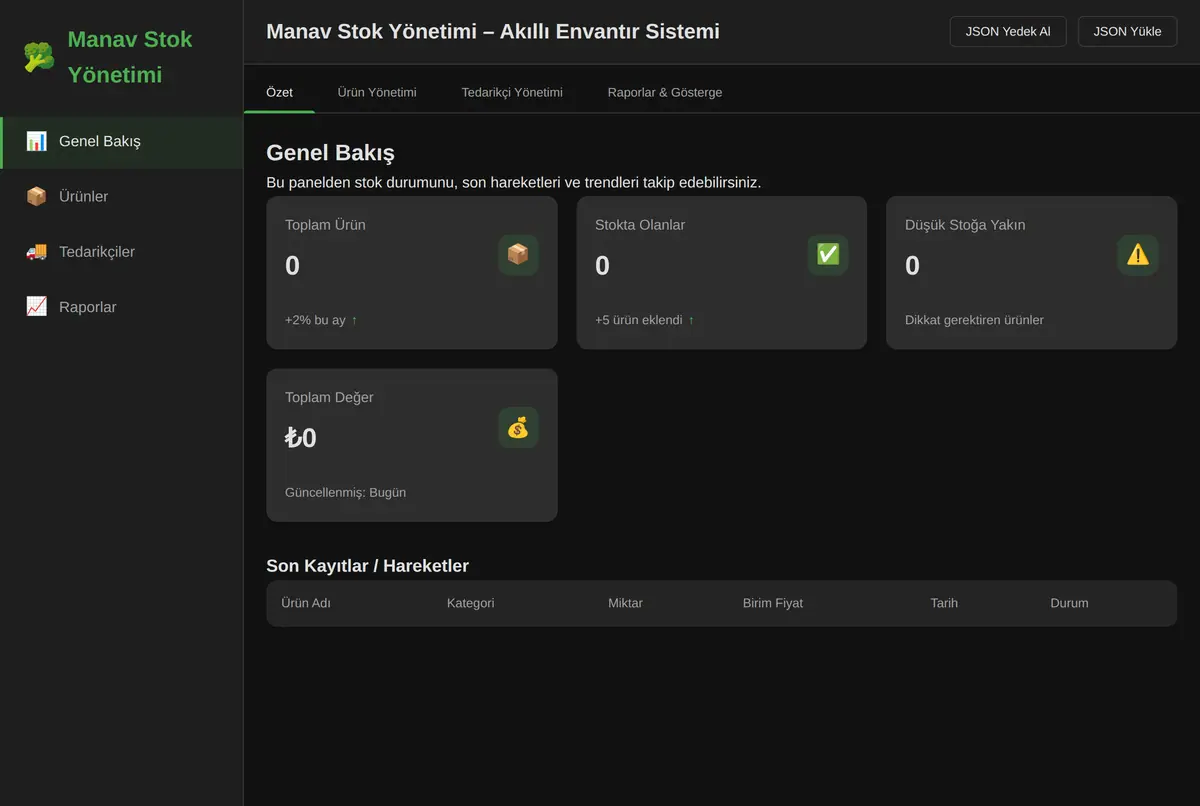Select Raporlar in the sidebar
Screen dimensions: 1200x806
coord(122,307)
